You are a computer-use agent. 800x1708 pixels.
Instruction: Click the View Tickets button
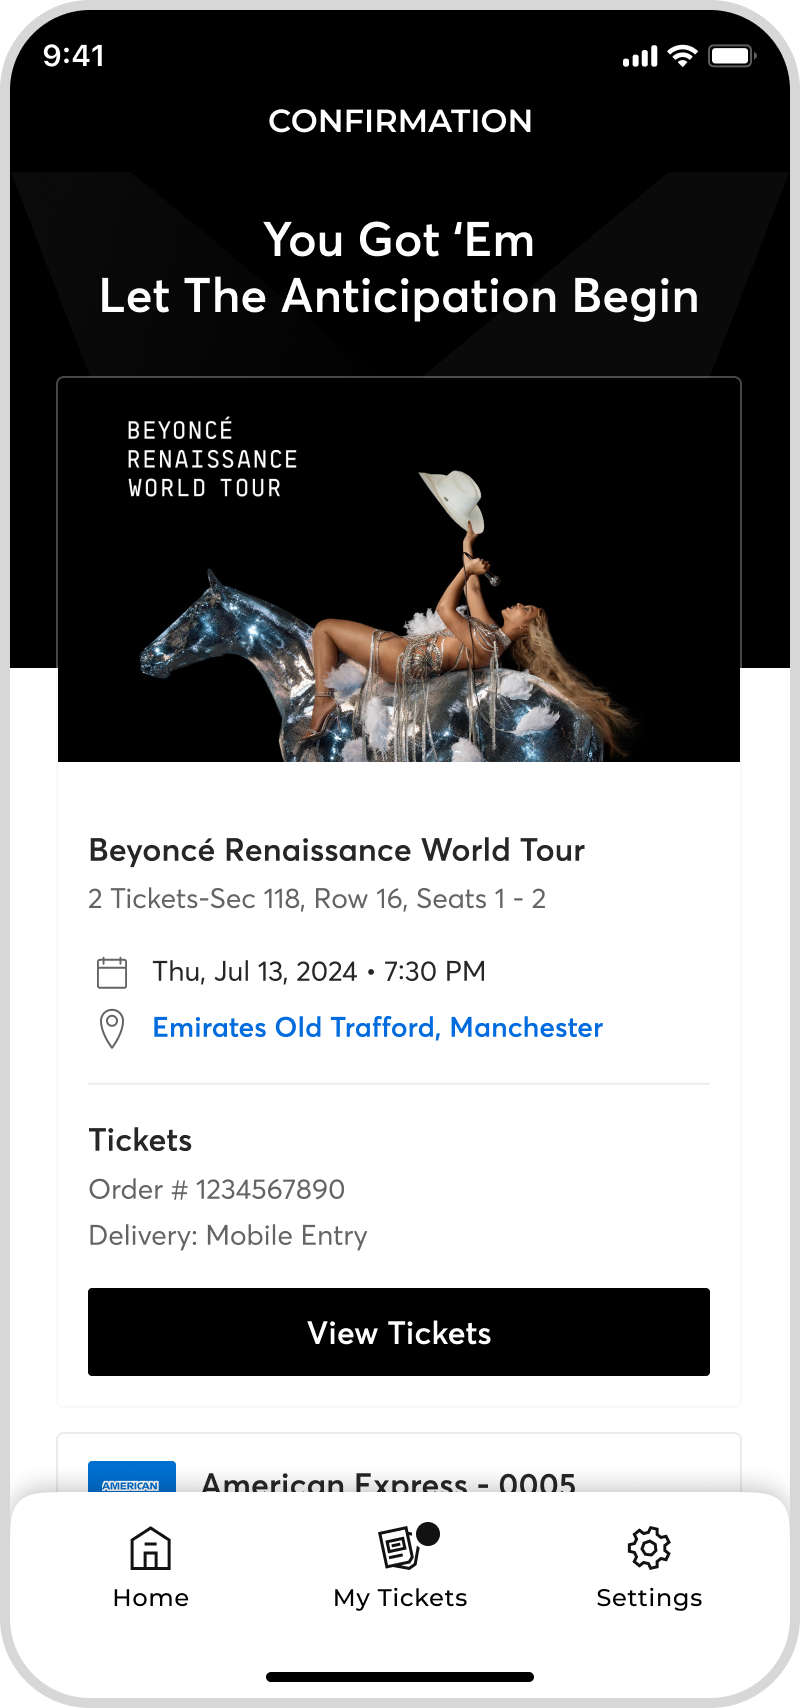click(x=399, y=1332)
